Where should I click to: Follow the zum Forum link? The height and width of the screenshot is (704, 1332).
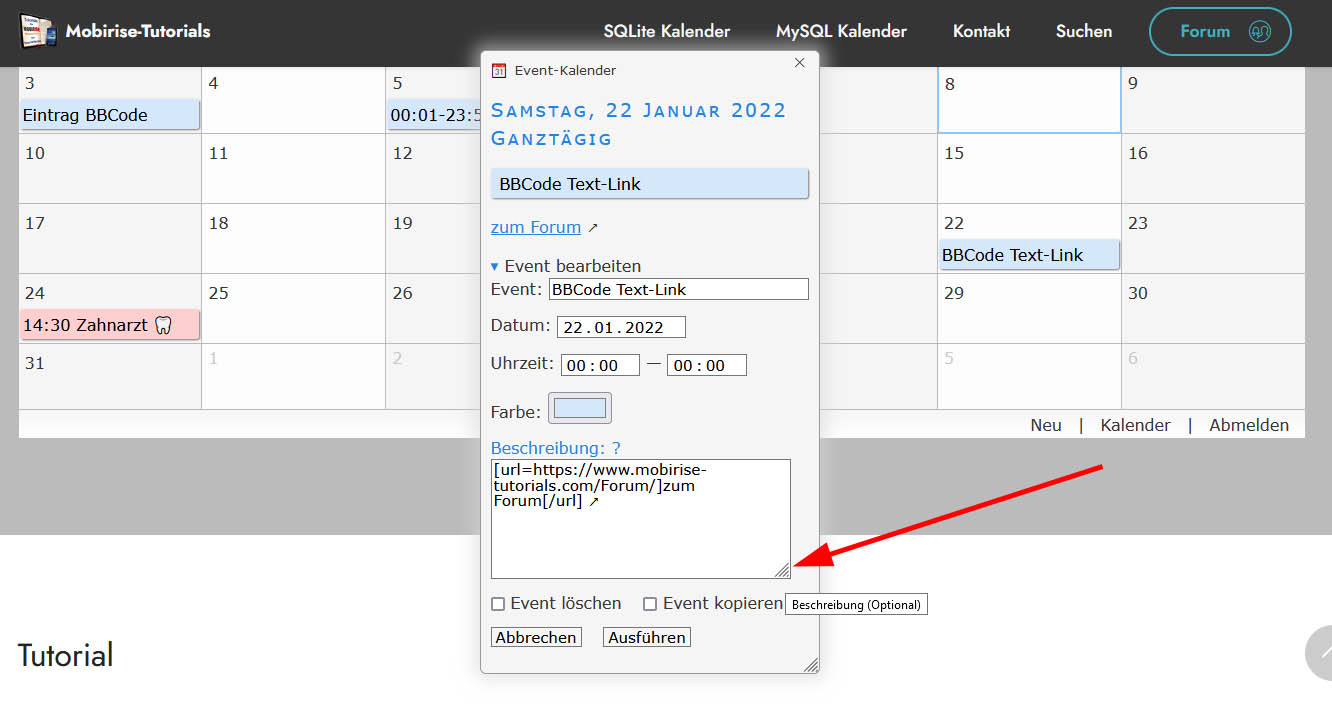click(535, 227)
